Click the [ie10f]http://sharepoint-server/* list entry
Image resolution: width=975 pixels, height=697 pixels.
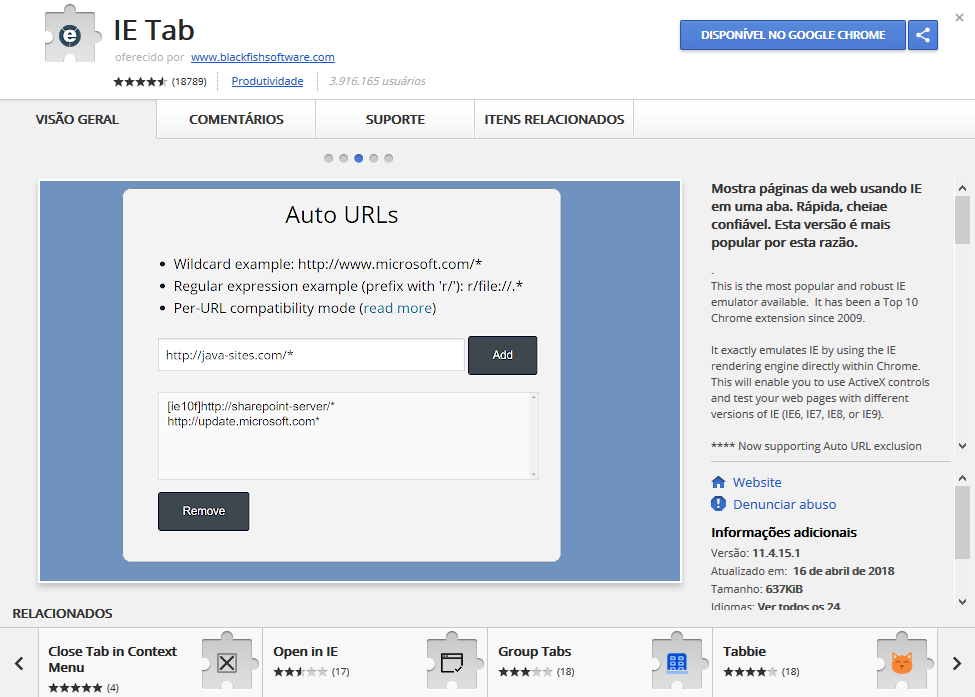251,407
